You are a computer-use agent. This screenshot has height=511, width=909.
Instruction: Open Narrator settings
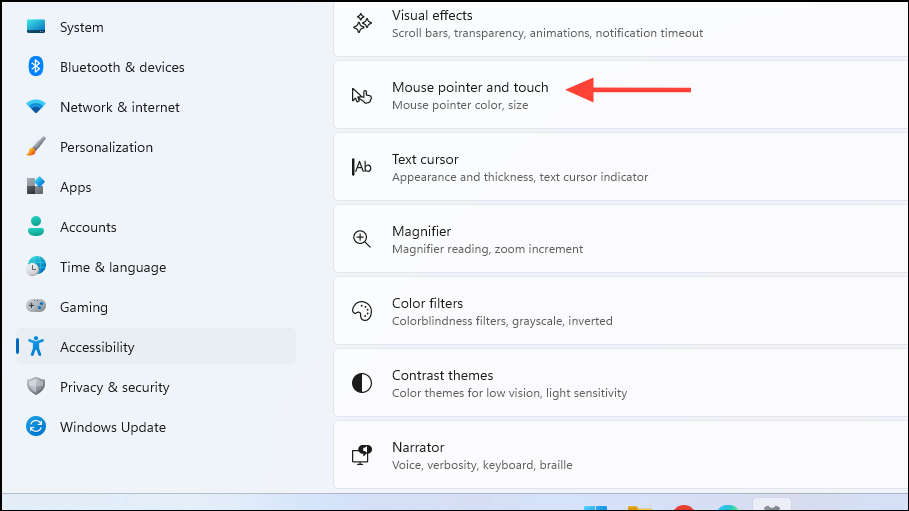pos(621,455)
